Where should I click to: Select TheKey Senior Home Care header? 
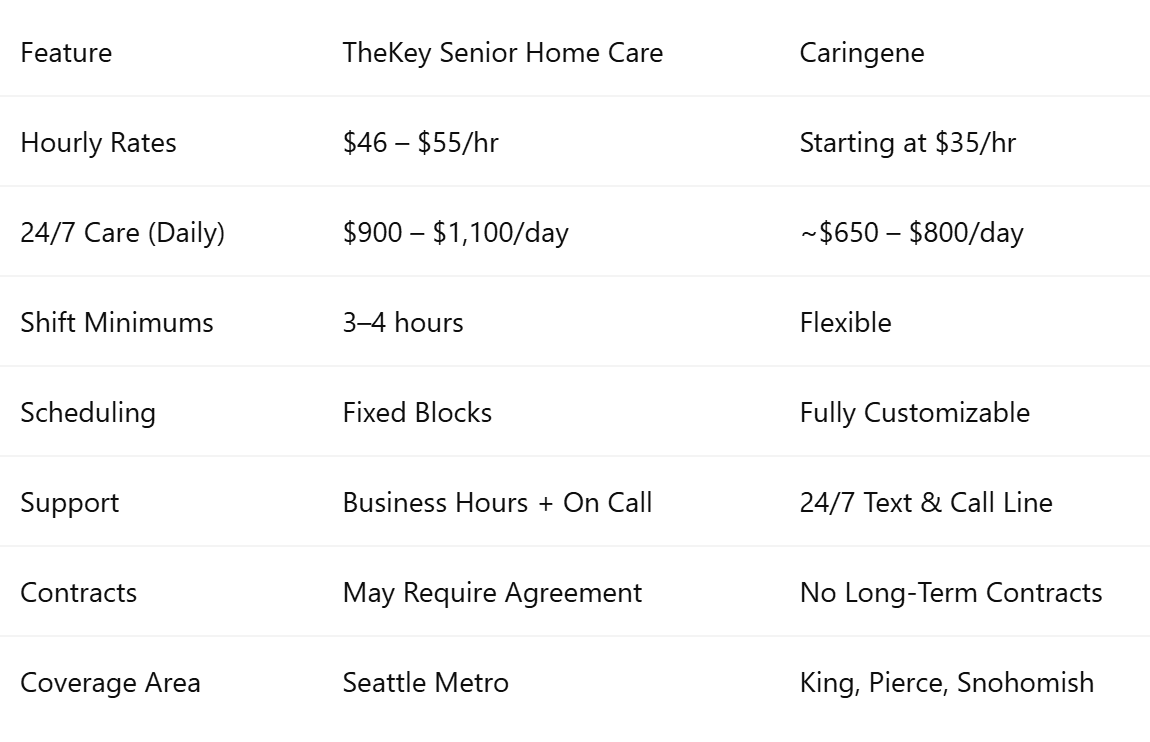(x=502, y=53)
